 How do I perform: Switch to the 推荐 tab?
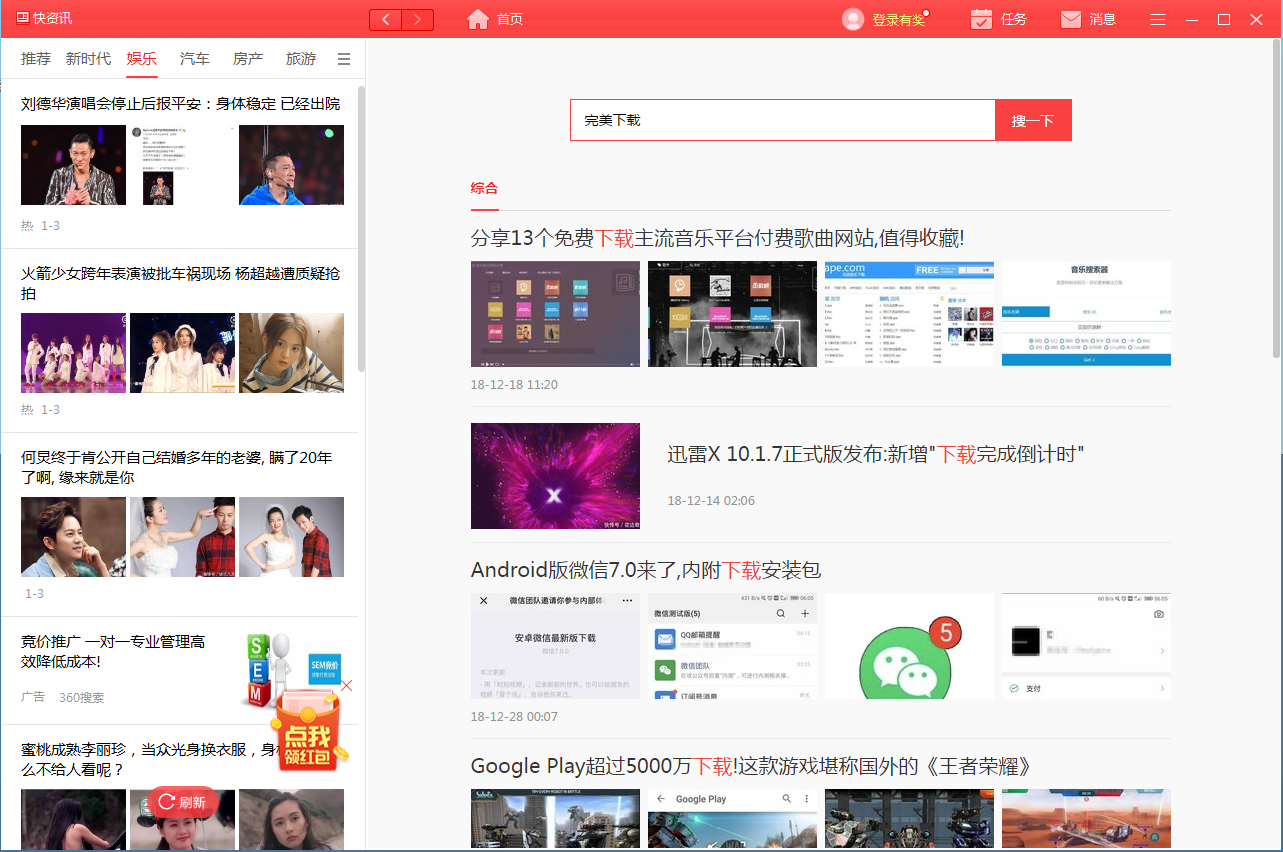click(35, 59)
